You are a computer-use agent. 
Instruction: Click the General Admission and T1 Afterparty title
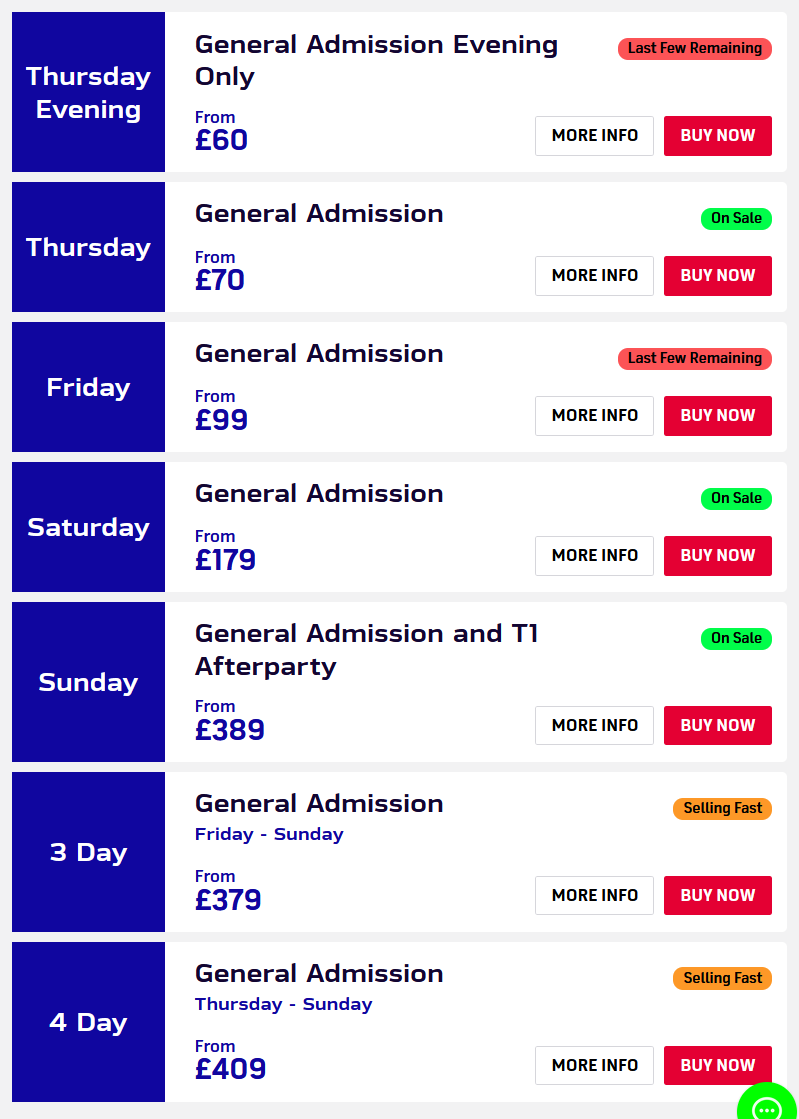coord(366,649)
